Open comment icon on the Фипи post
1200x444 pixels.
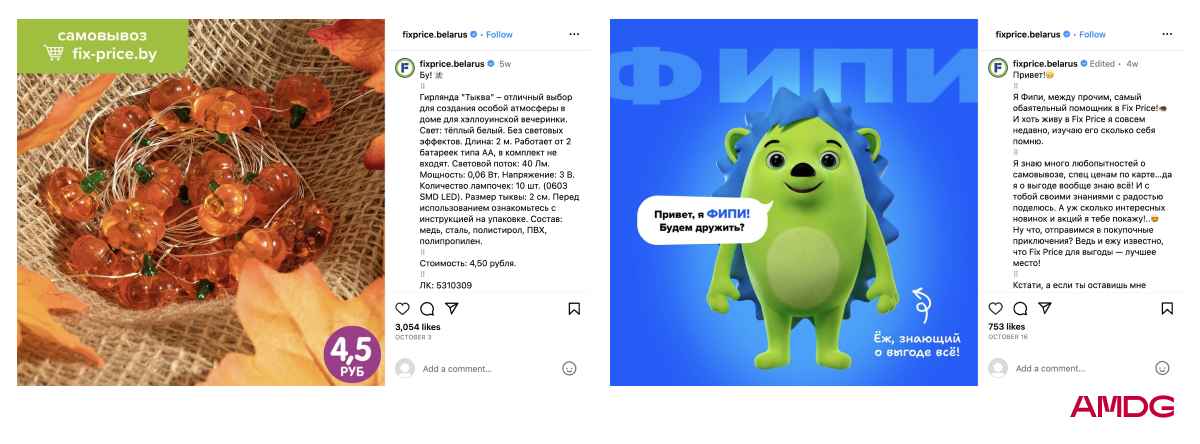coord(1019,309)
